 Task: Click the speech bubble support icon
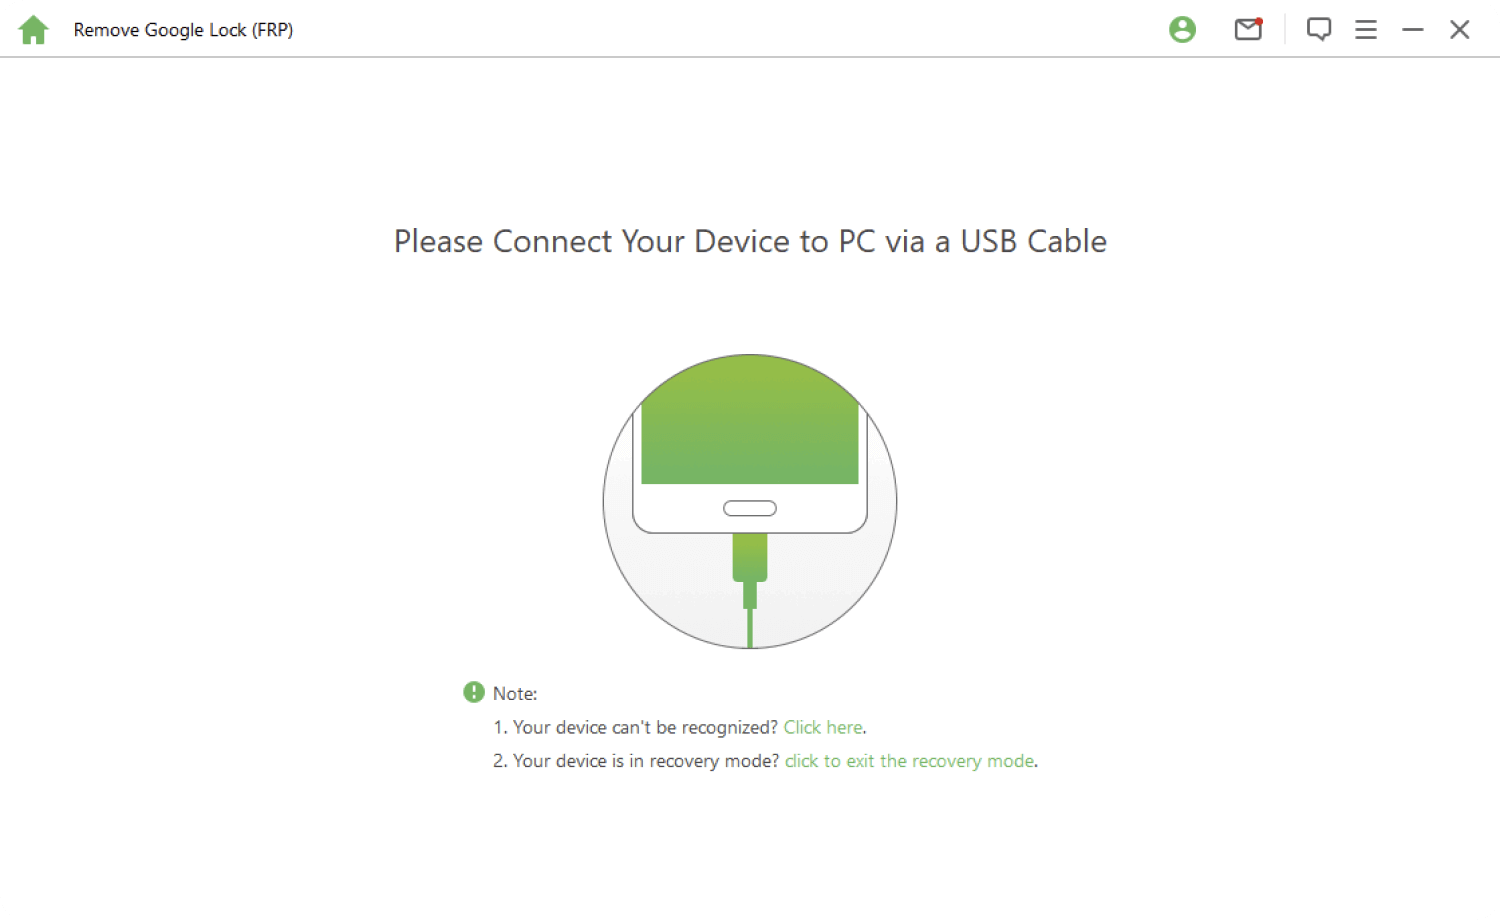(x=1318, y=30)
